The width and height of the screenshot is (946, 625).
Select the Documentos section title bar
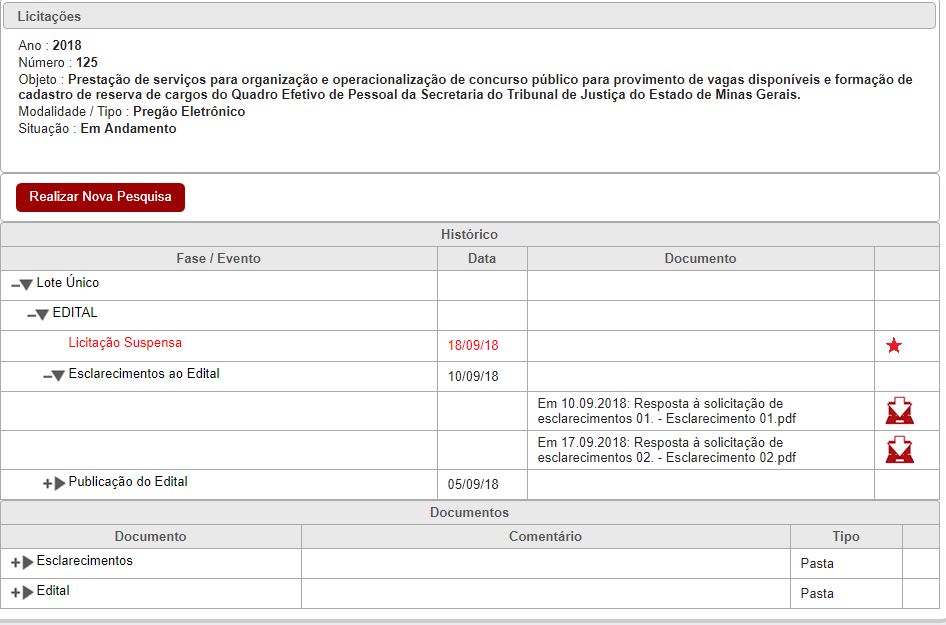469,512
